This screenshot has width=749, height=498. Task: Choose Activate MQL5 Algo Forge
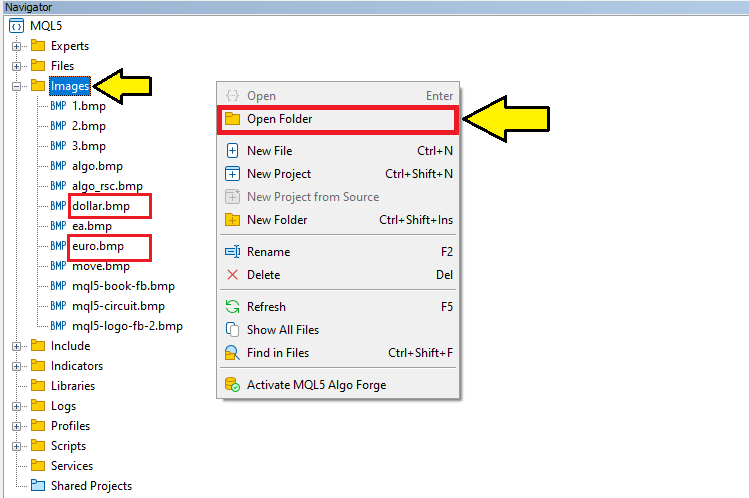[x=338, y=385]
